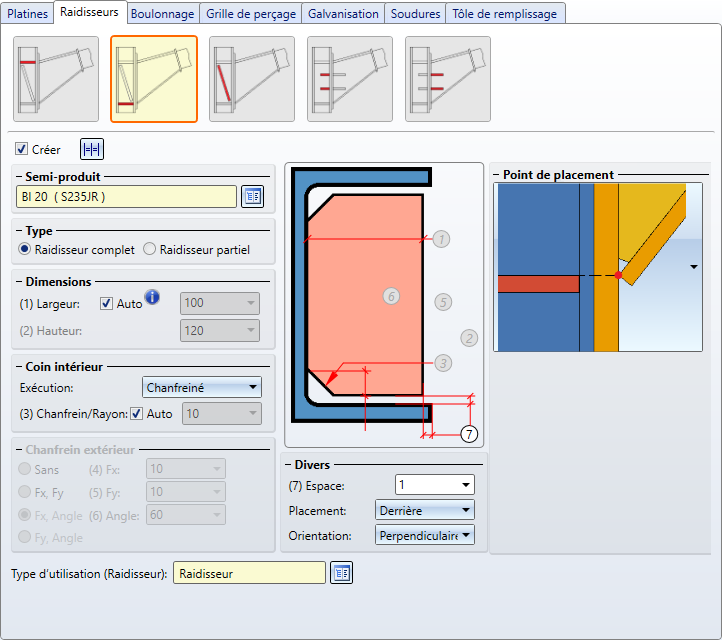The height and width of the screenshot is (640, 722).
Task: Select the double stiffener right-side layout icon
Action: coord(447,79)
